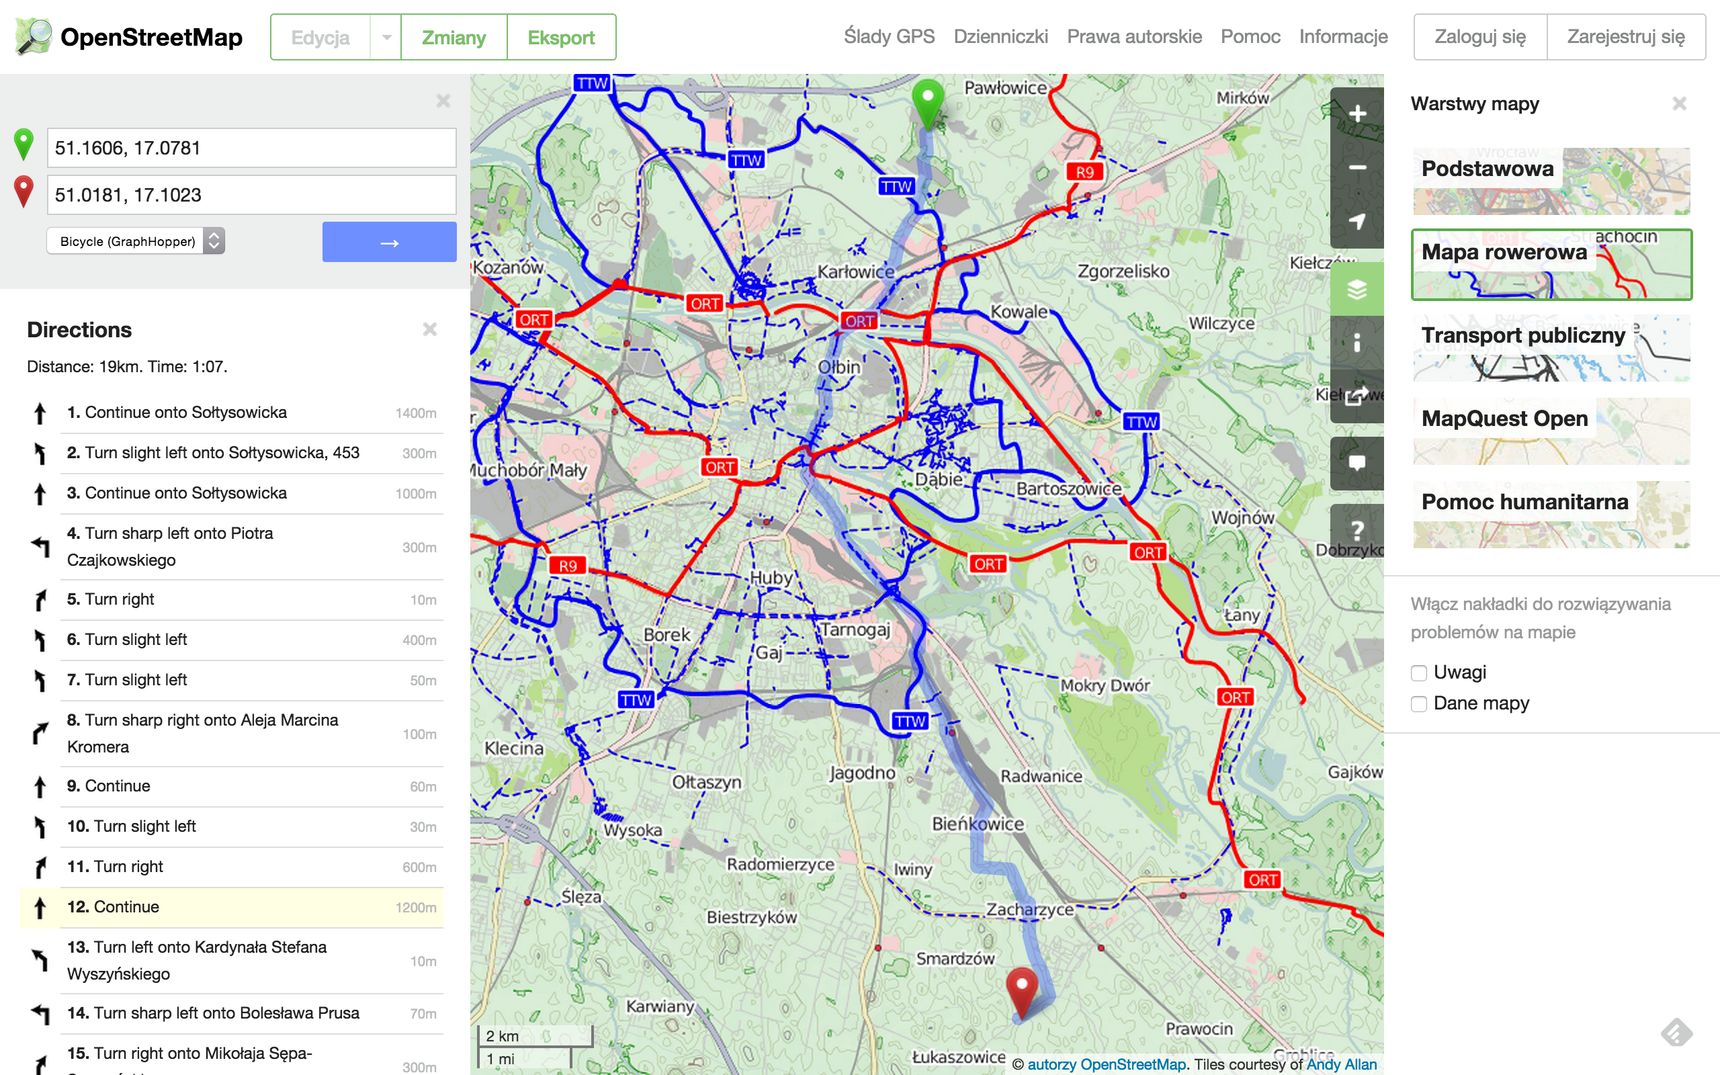
Task: Click the share map icon
Action: coord(1357,396)
